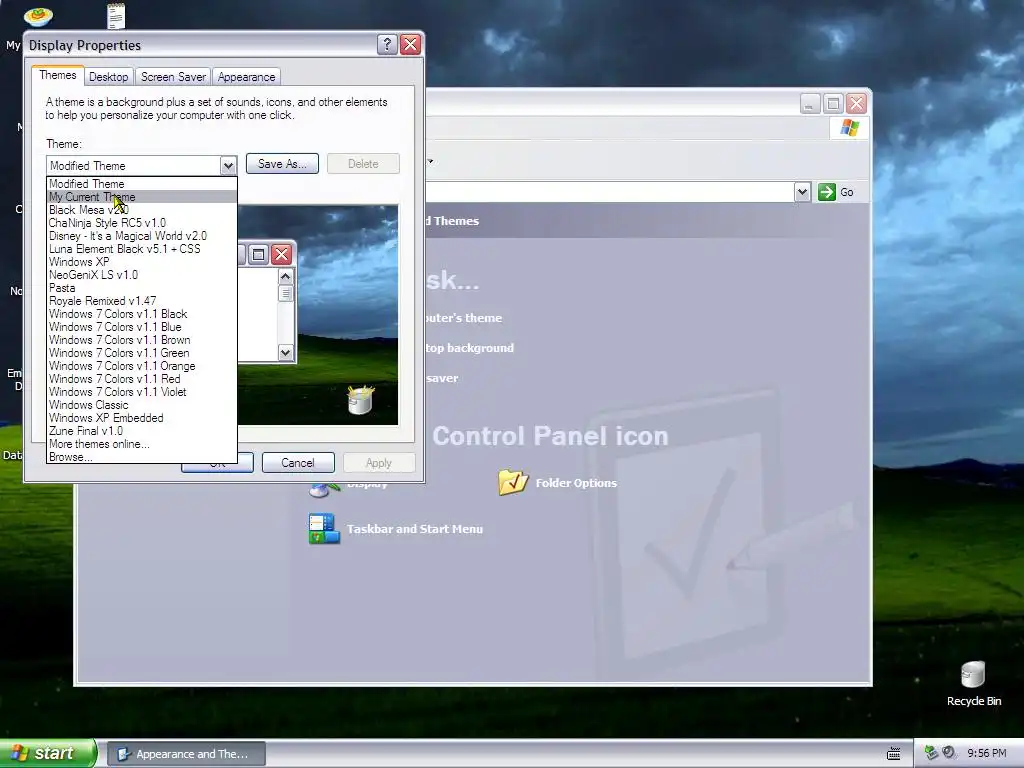Open the Screen Saver tab
The width and height of the screenshot is (1024, 768).
point(173,77)
